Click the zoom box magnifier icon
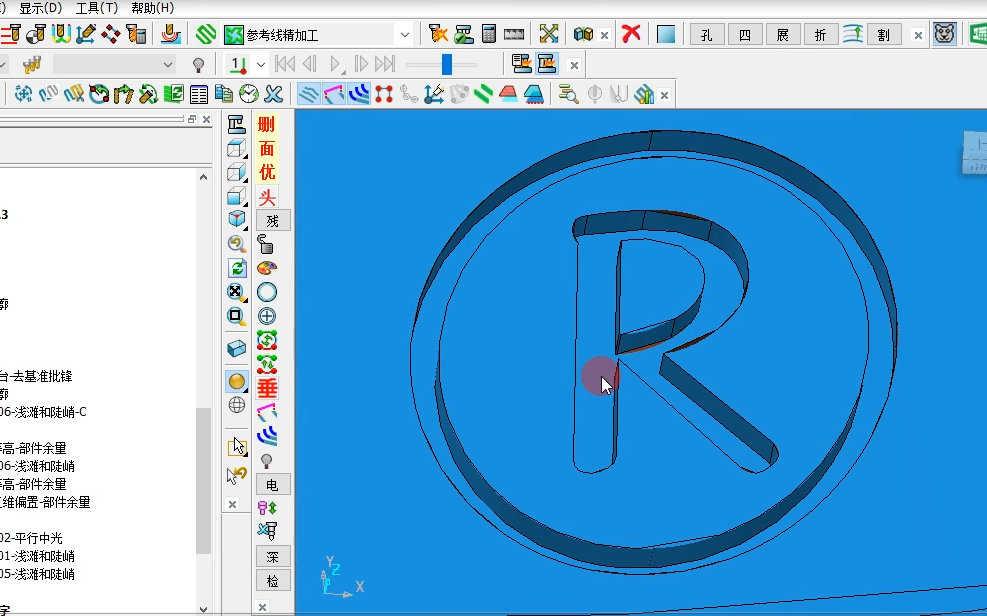This screenshot has height=616, width=987. coord(237,316)
